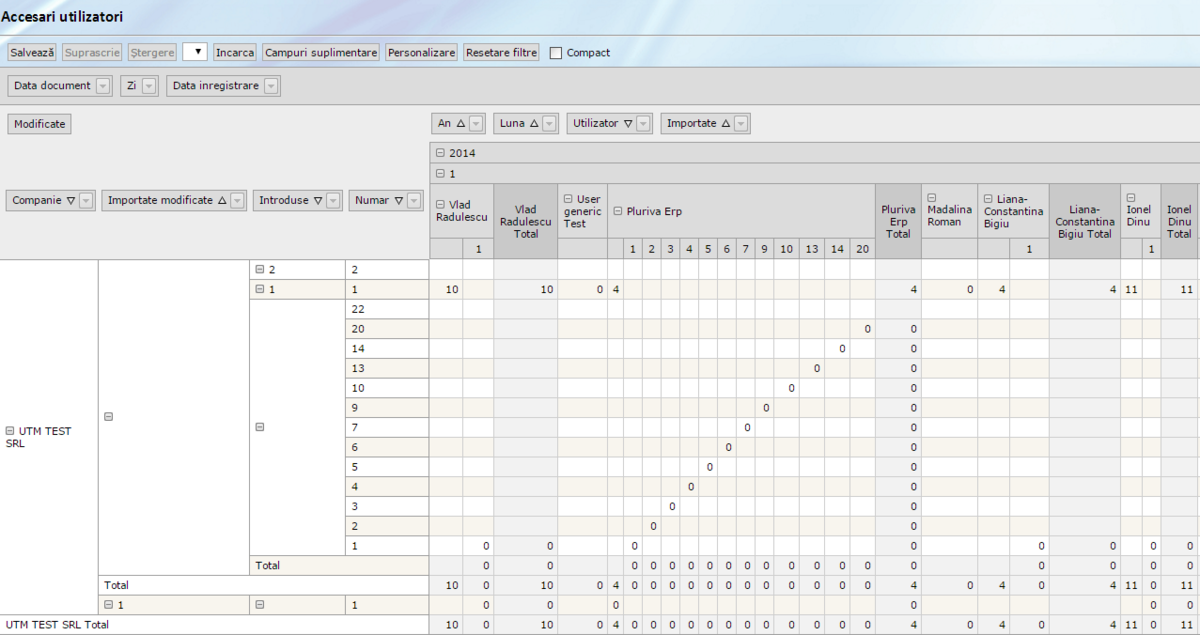This screenshot has width=1200, height=635.
Task: Click the Salvează button
Action: click(32, 52)
